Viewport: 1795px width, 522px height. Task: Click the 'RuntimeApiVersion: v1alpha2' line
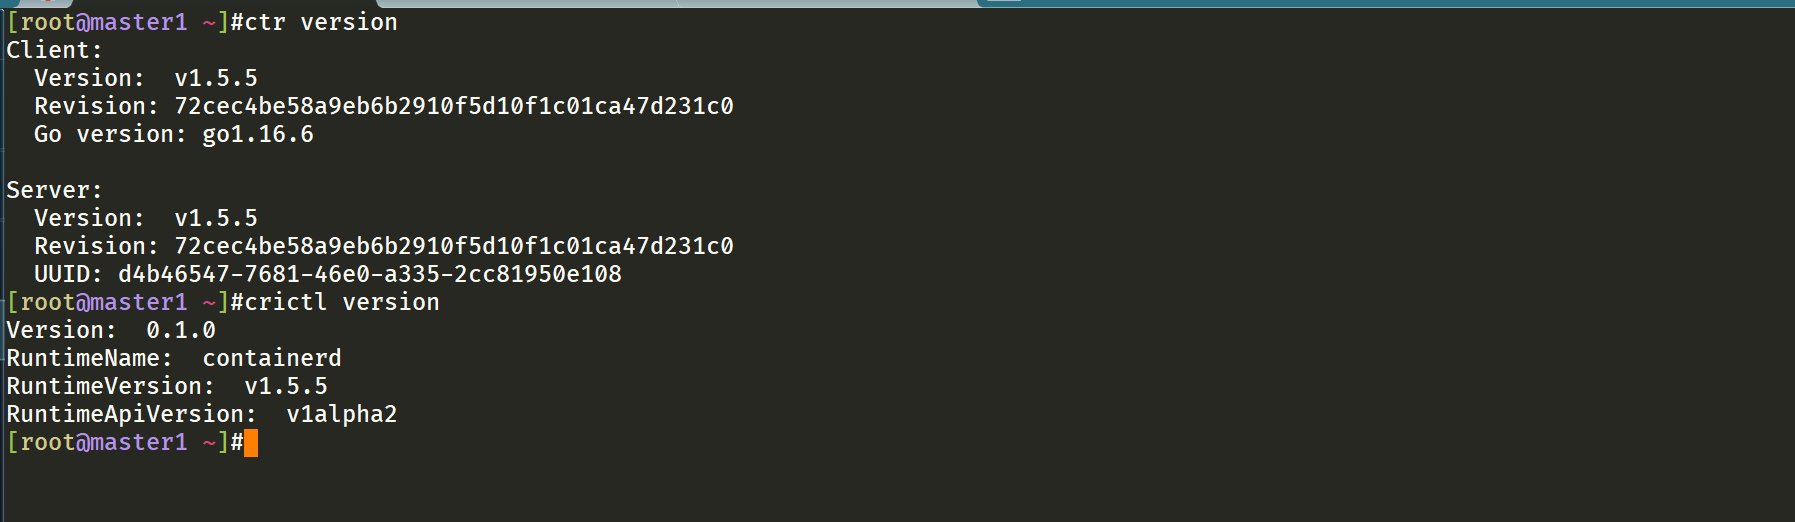click(x=202, y=414)
